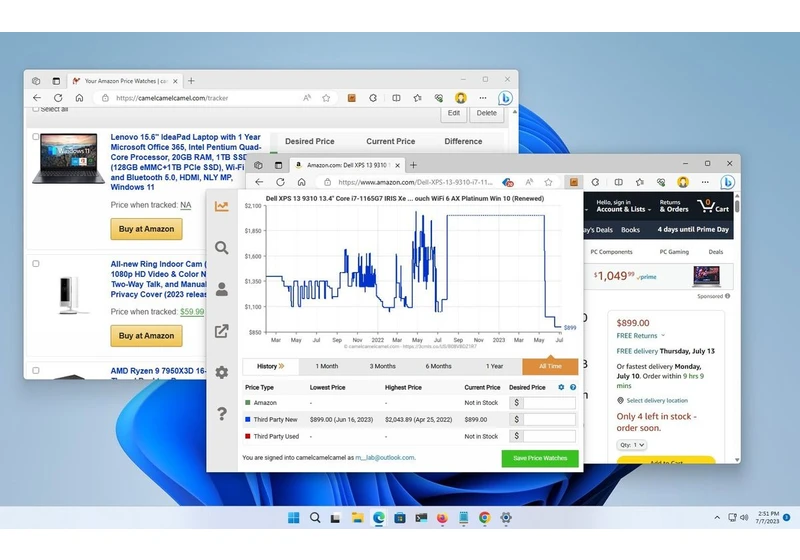Click the Delete button in tracker page
Viewport: 800px width, 560px height.
click(486, 113)
